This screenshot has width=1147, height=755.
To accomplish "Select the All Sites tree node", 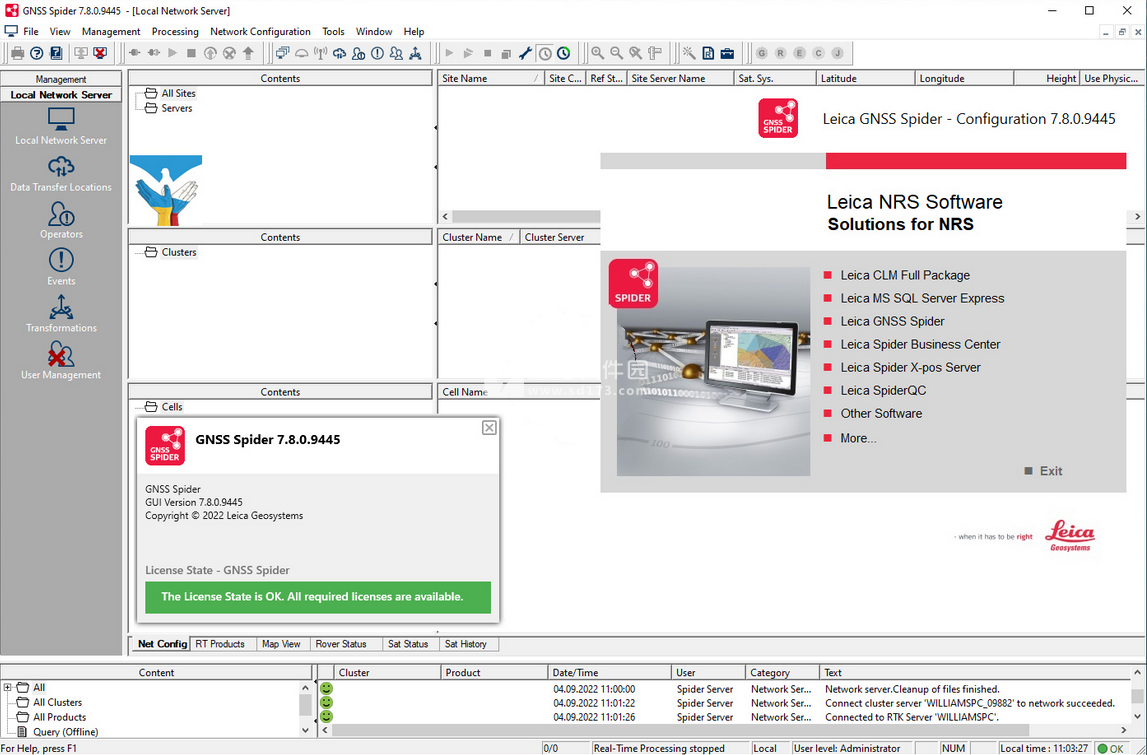I will point(178,94).
